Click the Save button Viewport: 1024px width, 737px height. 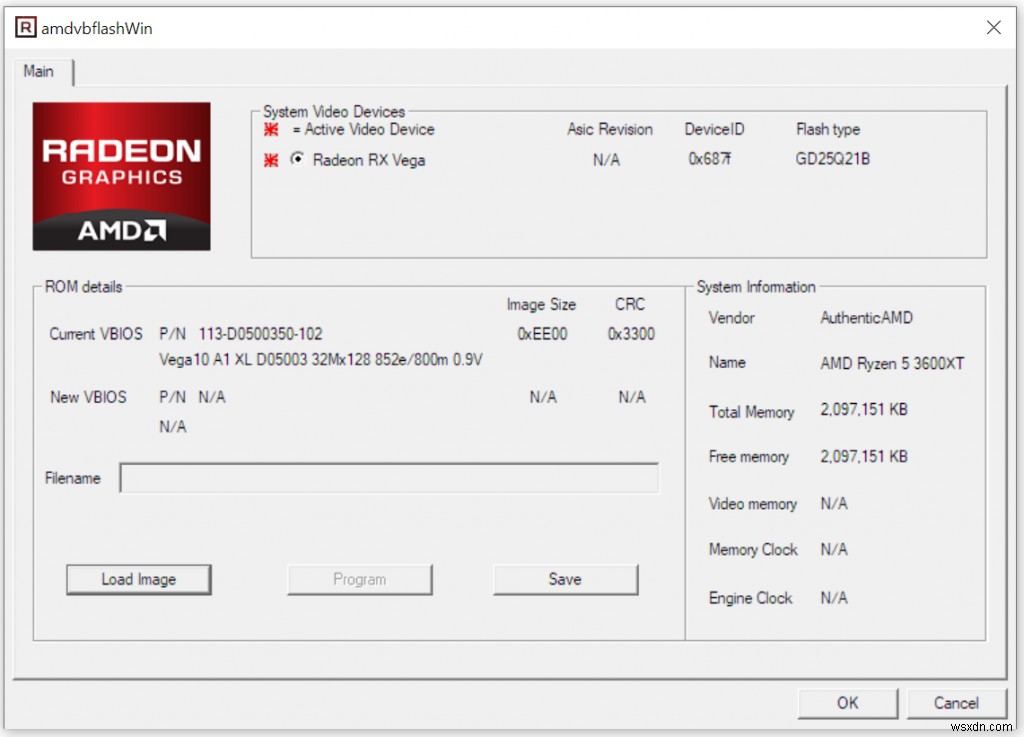[565, 579]
